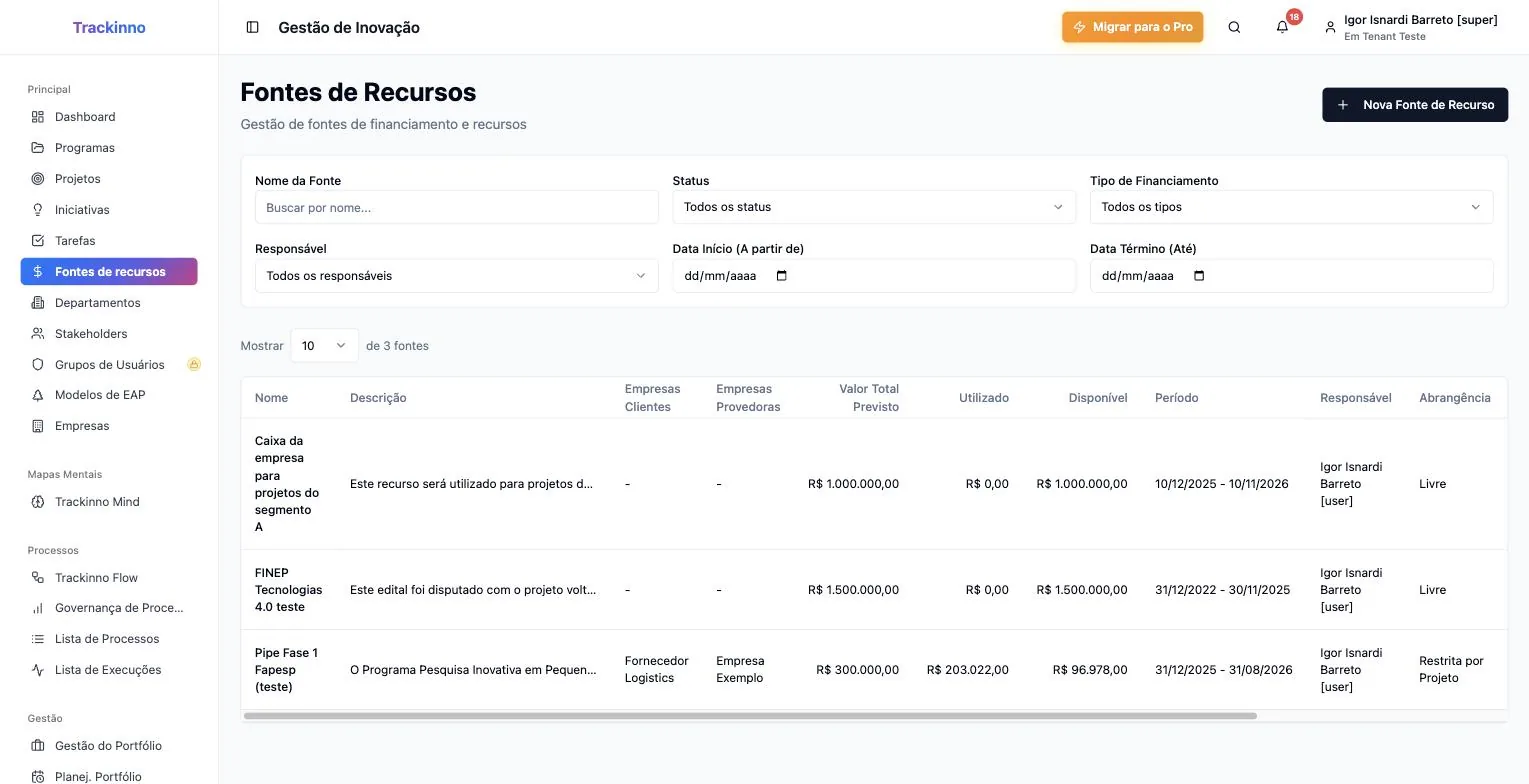Open the Tipo de Financiamento dropdown
Viewport: 1529px width, 784px height.
(x=1291, y=207)
